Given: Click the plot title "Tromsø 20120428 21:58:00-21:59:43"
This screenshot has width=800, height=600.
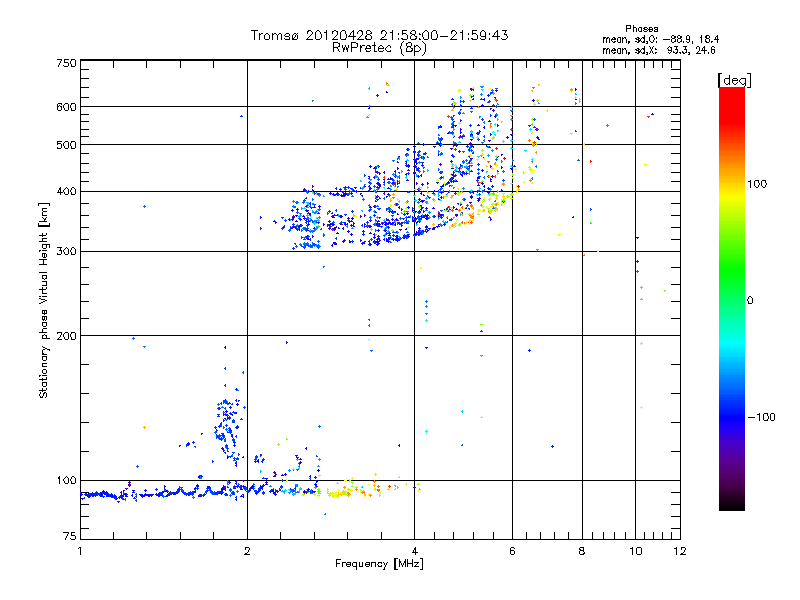Looking at the screenshot, I should [379, 35].
